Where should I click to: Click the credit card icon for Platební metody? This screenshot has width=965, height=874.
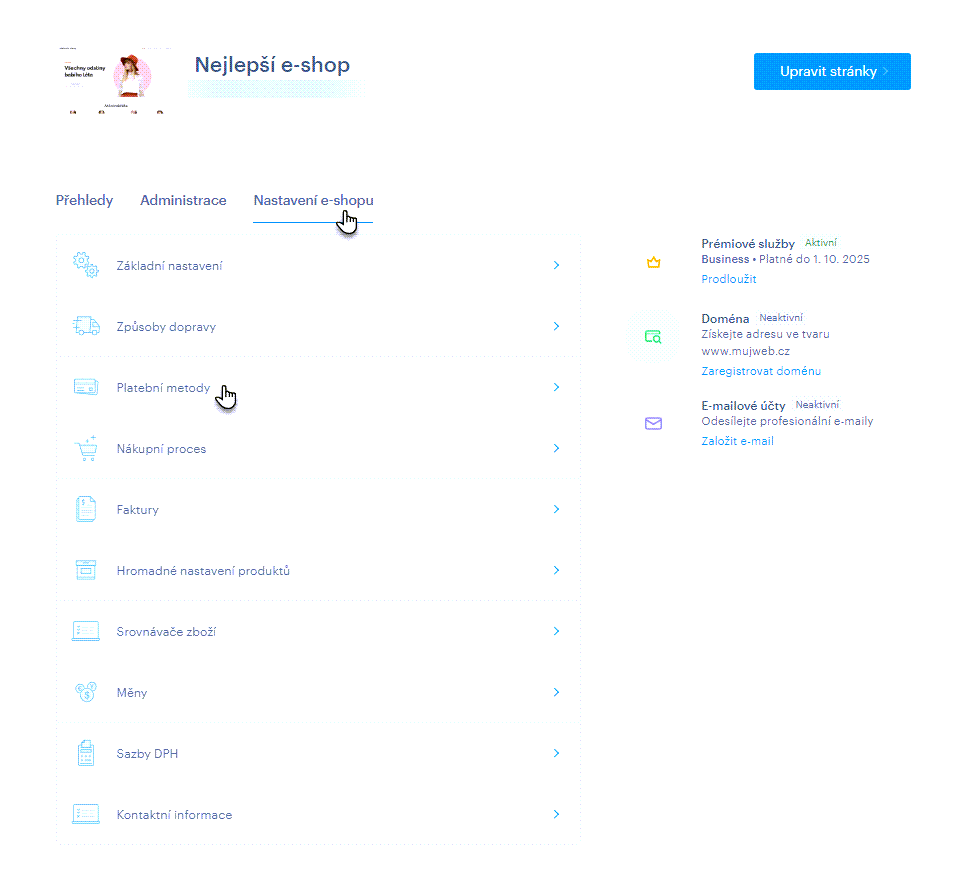(86, 387)
